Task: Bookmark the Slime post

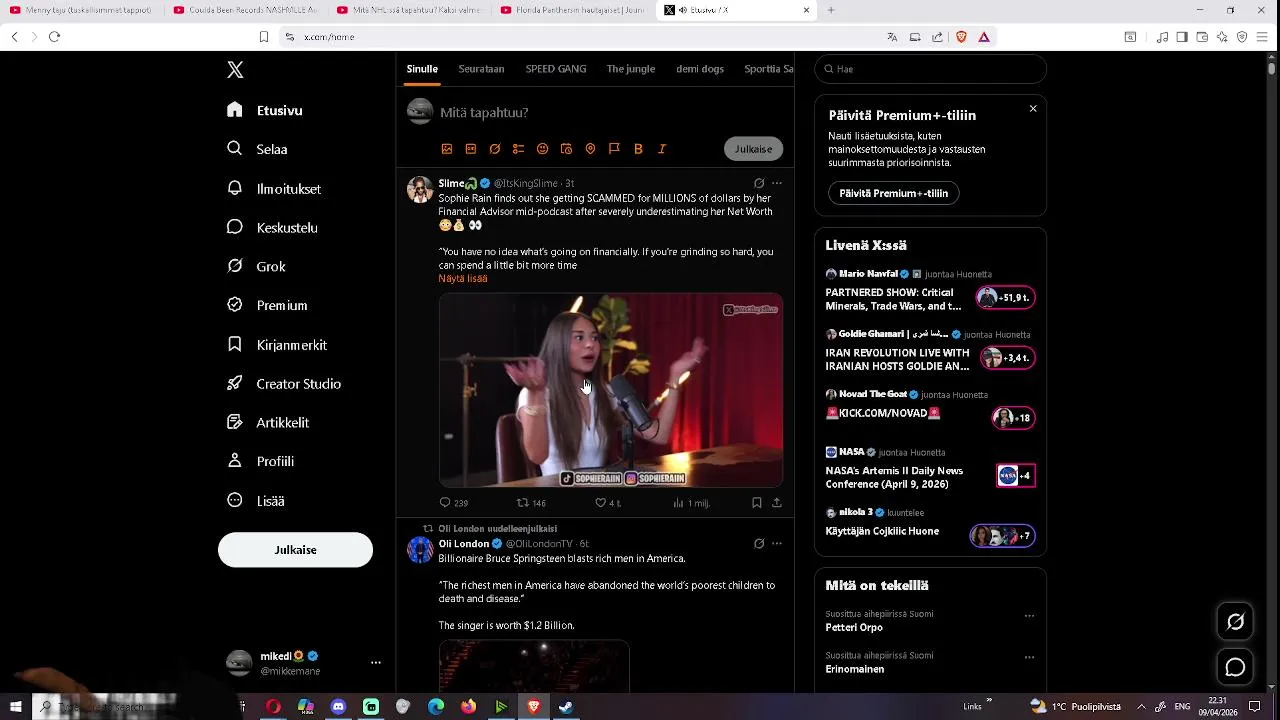Action: (757, 503)
